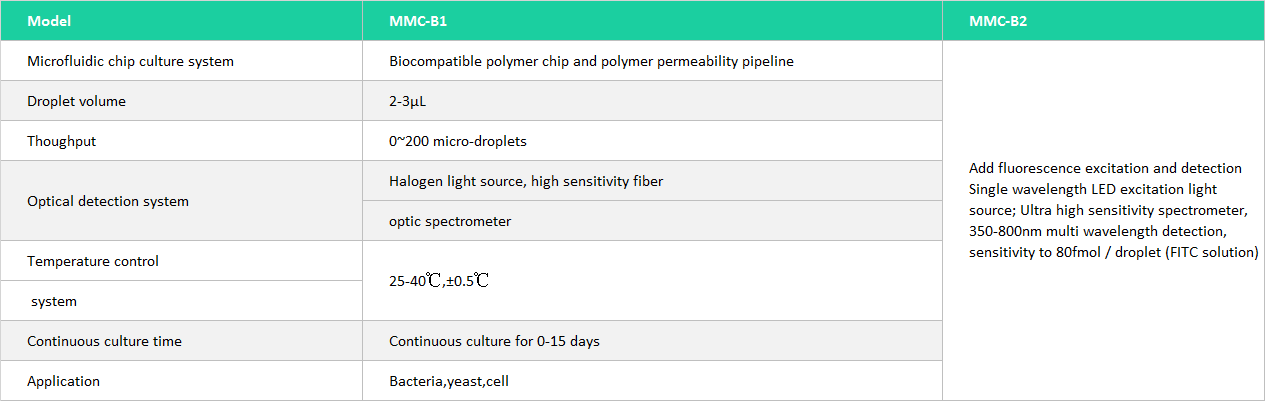Click the MMC-B2 column header
Image resolution: width=1265 pixels, height=401 pixels.
click(998, 21)
